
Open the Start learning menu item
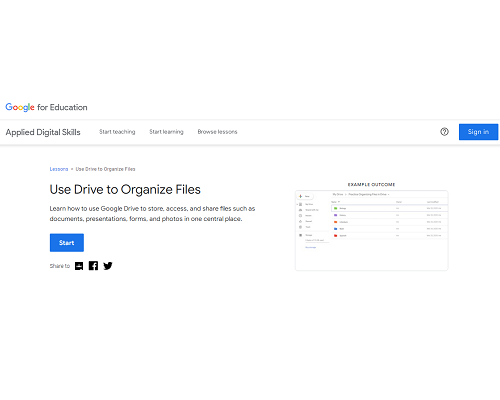(166, 132)
